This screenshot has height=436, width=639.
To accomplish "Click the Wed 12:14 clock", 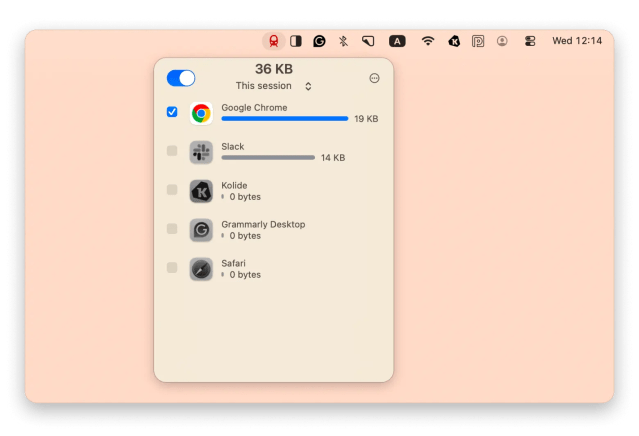I will coord(577,41).
